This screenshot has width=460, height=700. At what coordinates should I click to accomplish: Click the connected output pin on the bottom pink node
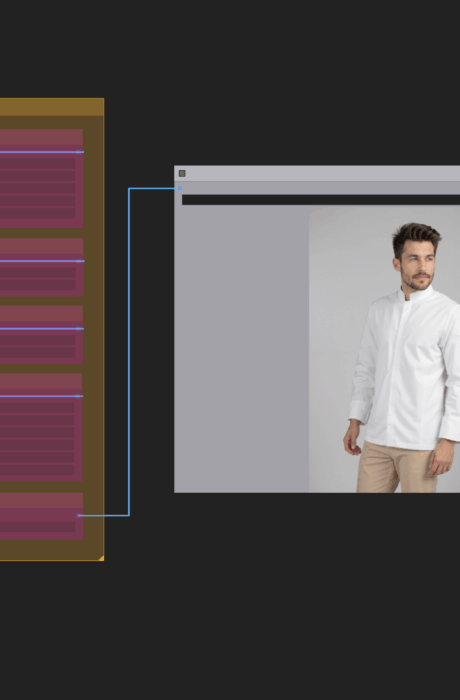pos(79,516)
